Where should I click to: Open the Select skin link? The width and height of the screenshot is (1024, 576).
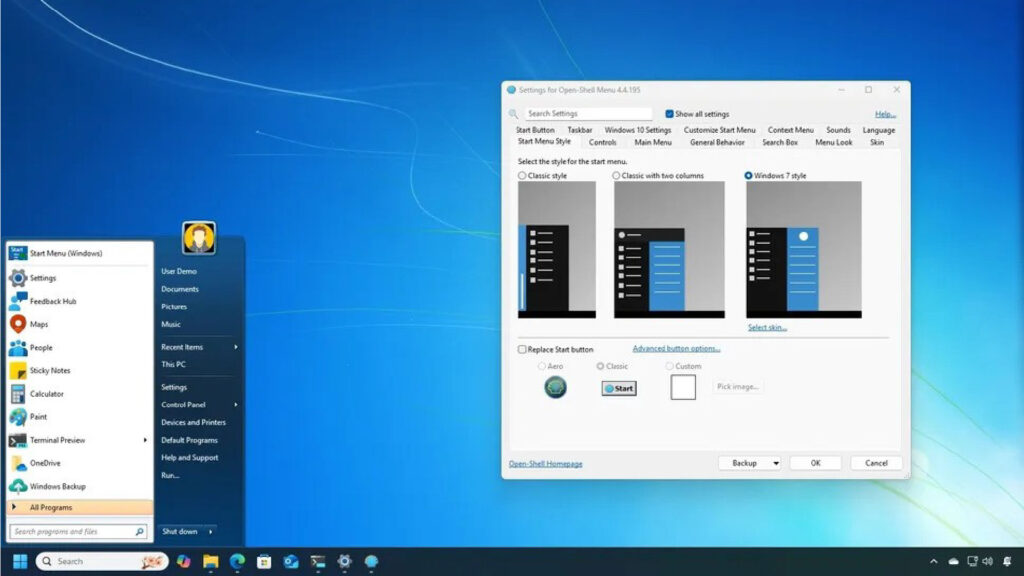(767, 328)
